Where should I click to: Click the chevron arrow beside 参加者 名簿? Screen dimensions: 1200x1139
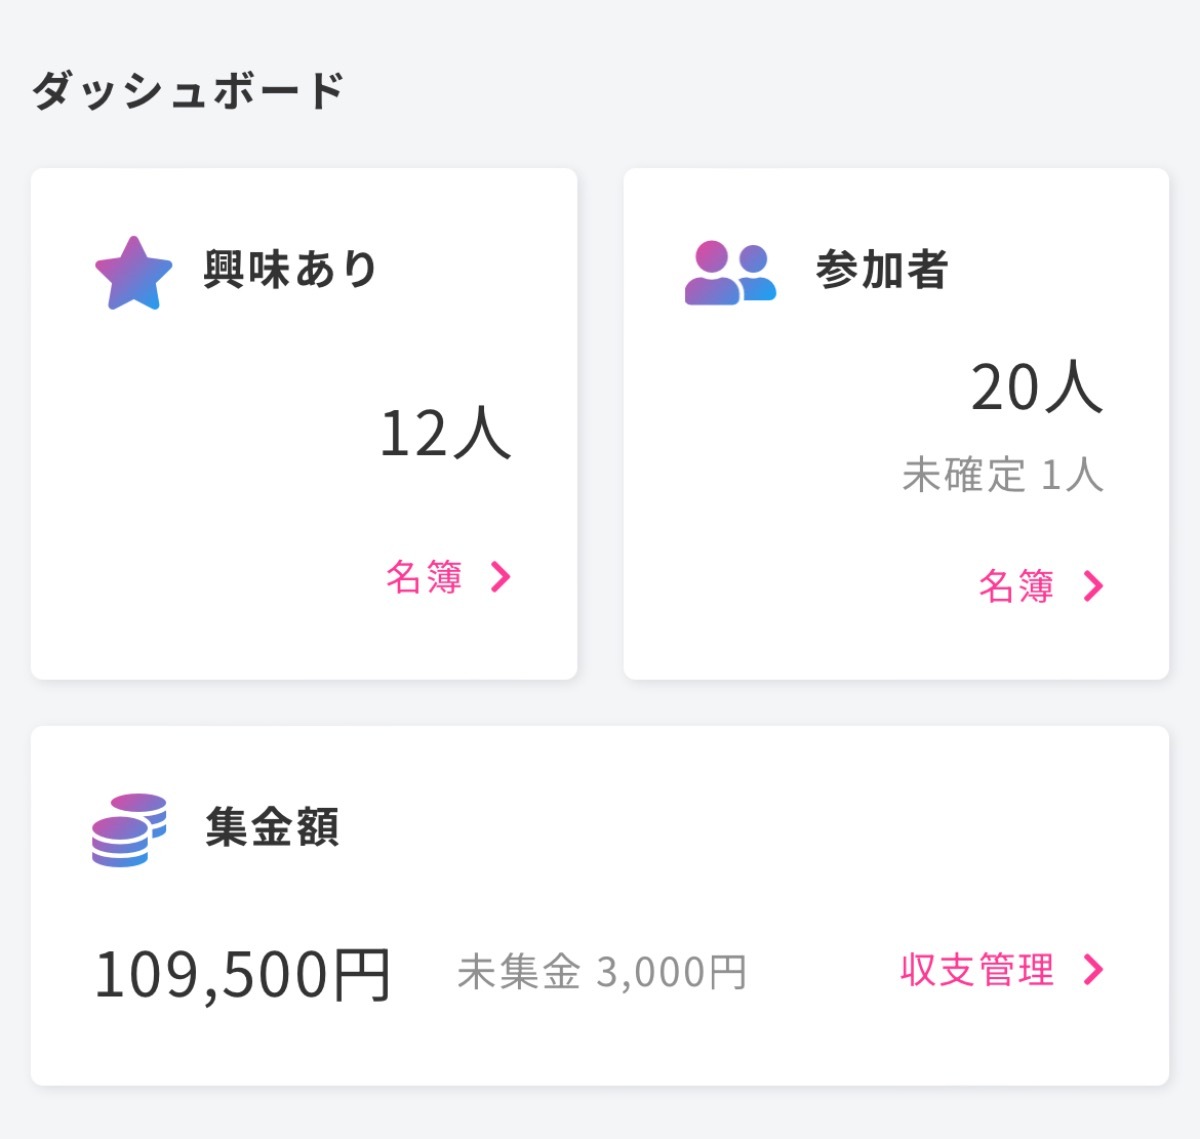1093,586
